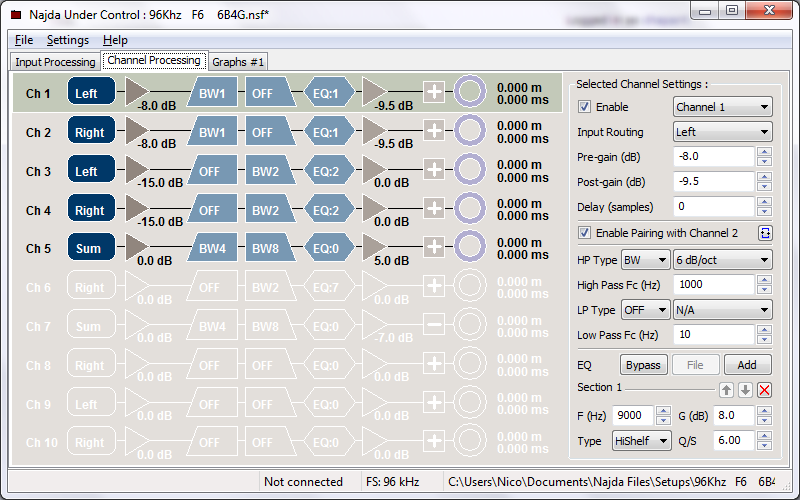
Task: Select Ch 2 BW1 high-pass filter block
Action: coord(212,131)
